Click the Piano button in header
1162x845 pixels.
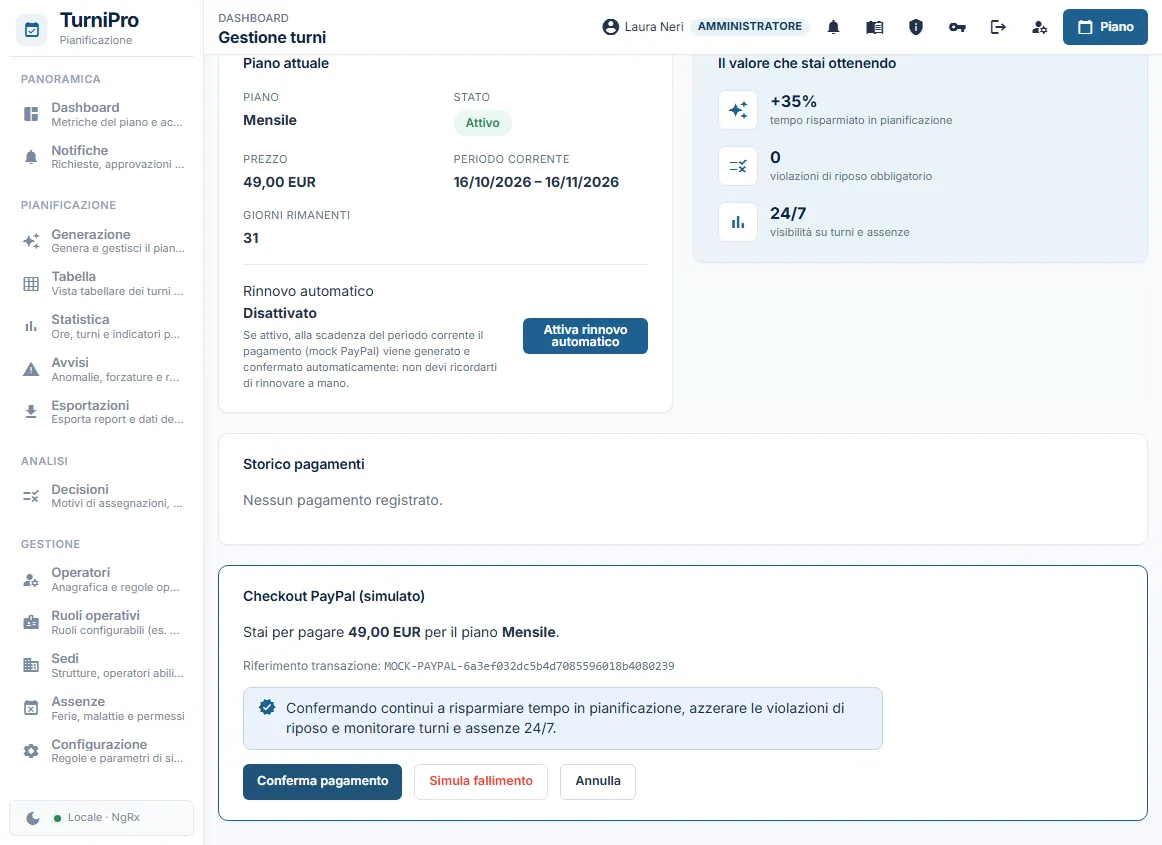tap(1105, 27)
